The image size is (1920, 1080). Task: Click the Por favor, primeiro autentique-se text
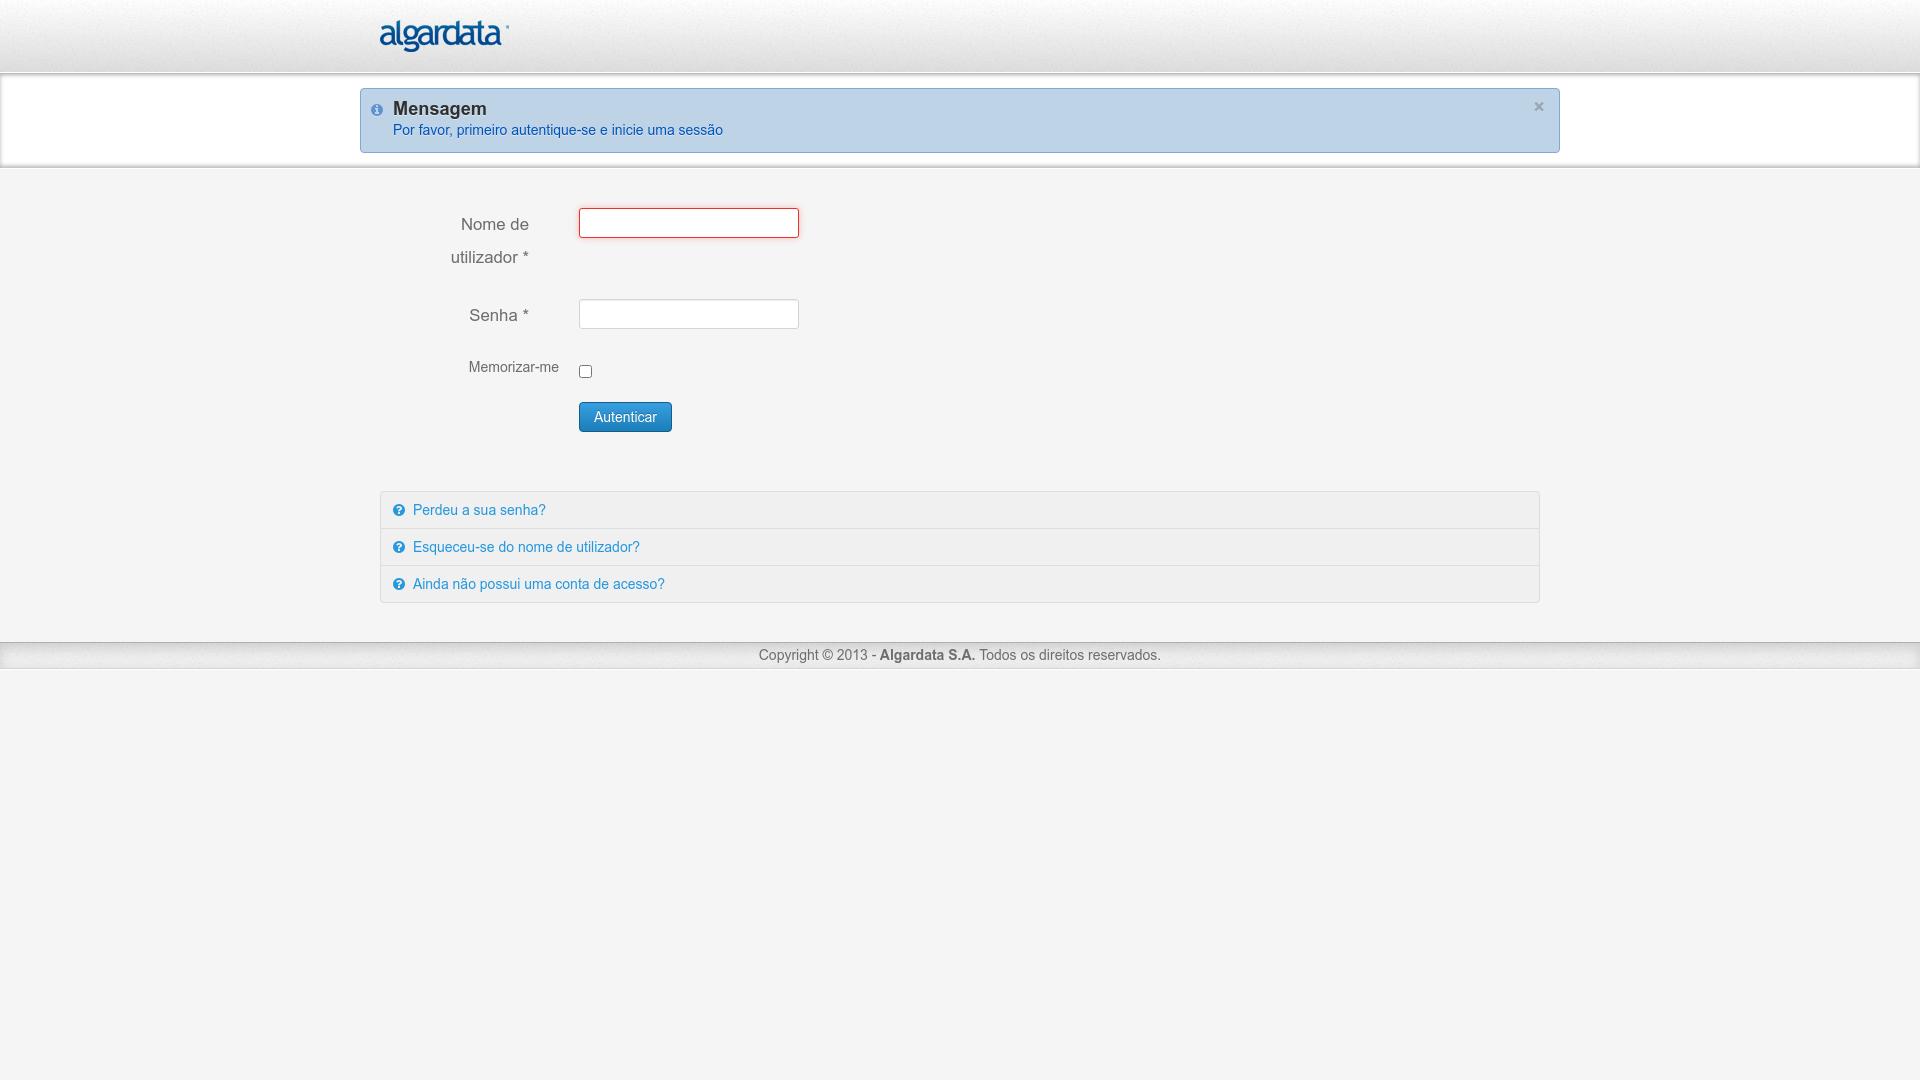click(557, 130)
